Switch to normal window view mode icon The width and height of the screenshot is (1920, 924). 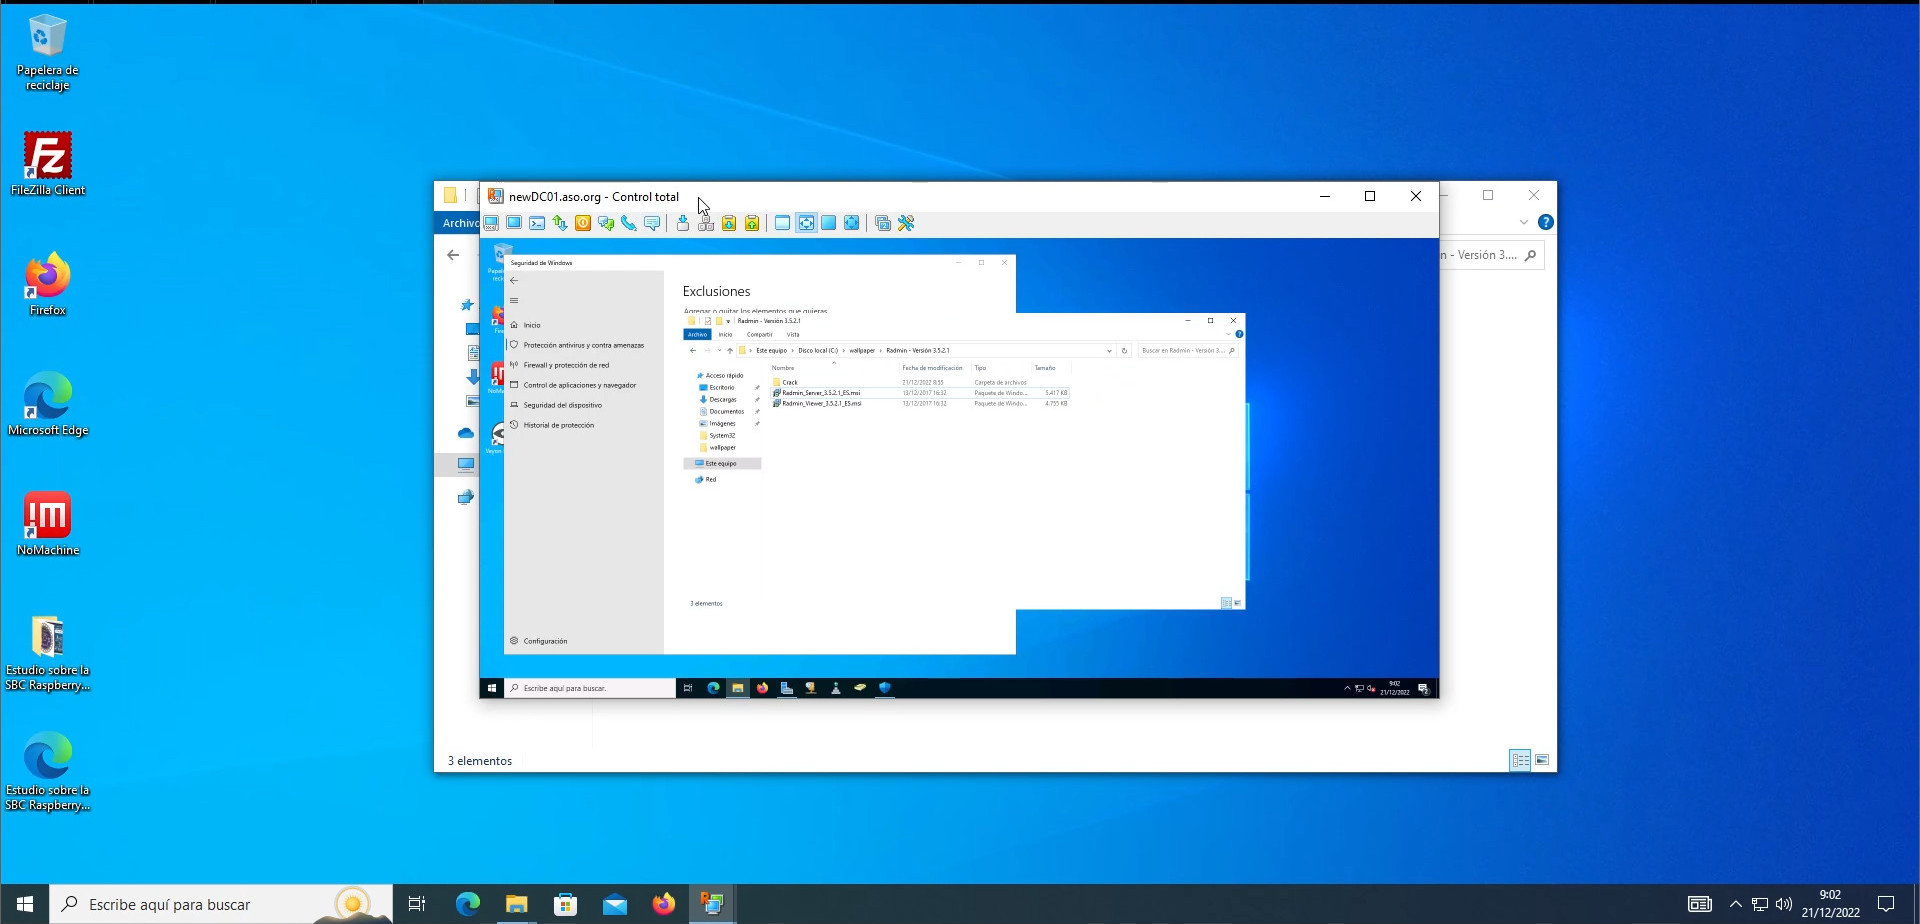[x=782, y=223]
